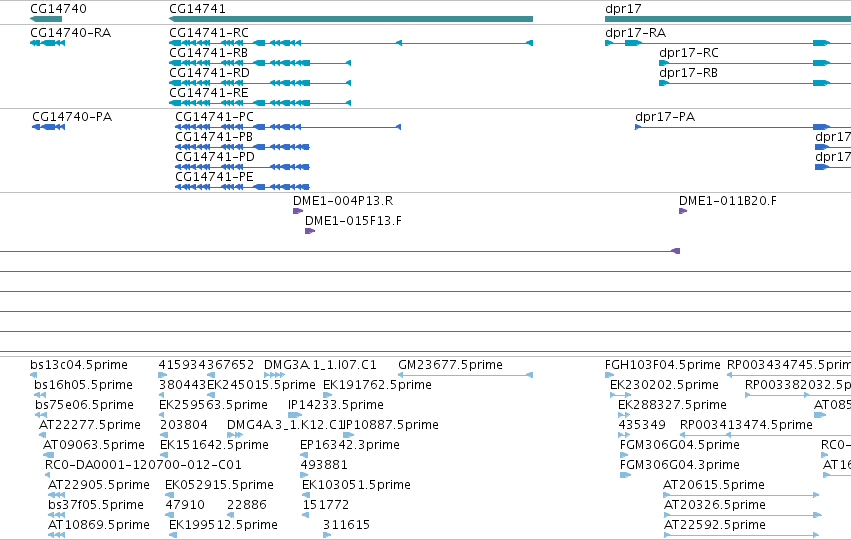Click the EK259563.5prime label
851x540 pixels.
click(213, 405)
